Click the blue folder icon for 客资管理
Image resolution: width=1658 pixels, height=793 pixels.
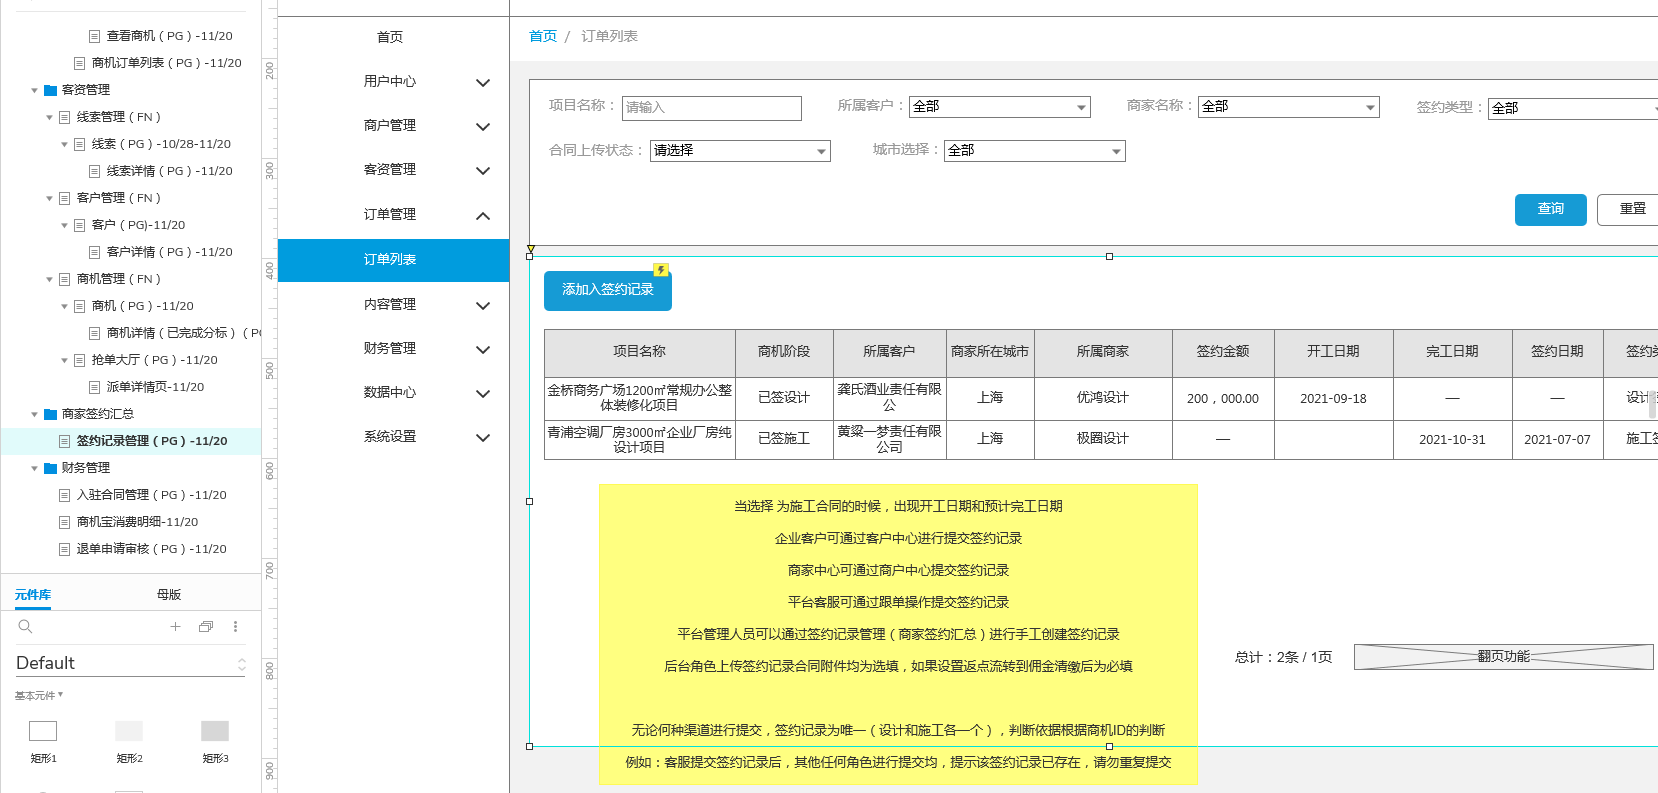point(50,90)
